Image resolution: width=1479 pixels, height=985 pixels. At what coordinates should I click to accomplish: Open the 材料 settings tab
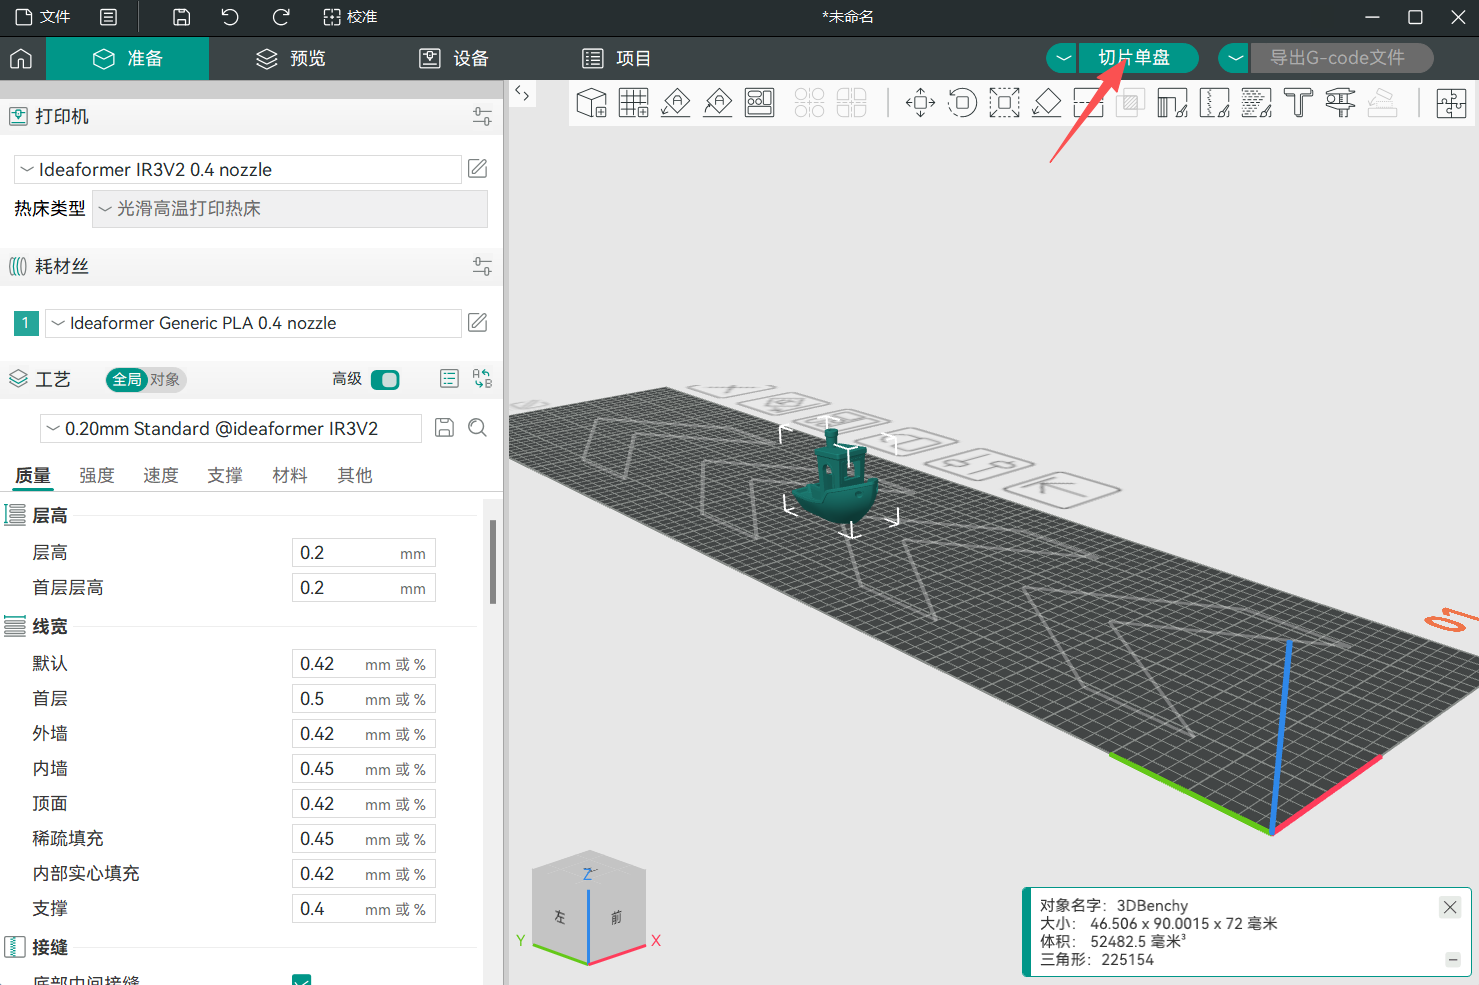click(x=290, y=475)
